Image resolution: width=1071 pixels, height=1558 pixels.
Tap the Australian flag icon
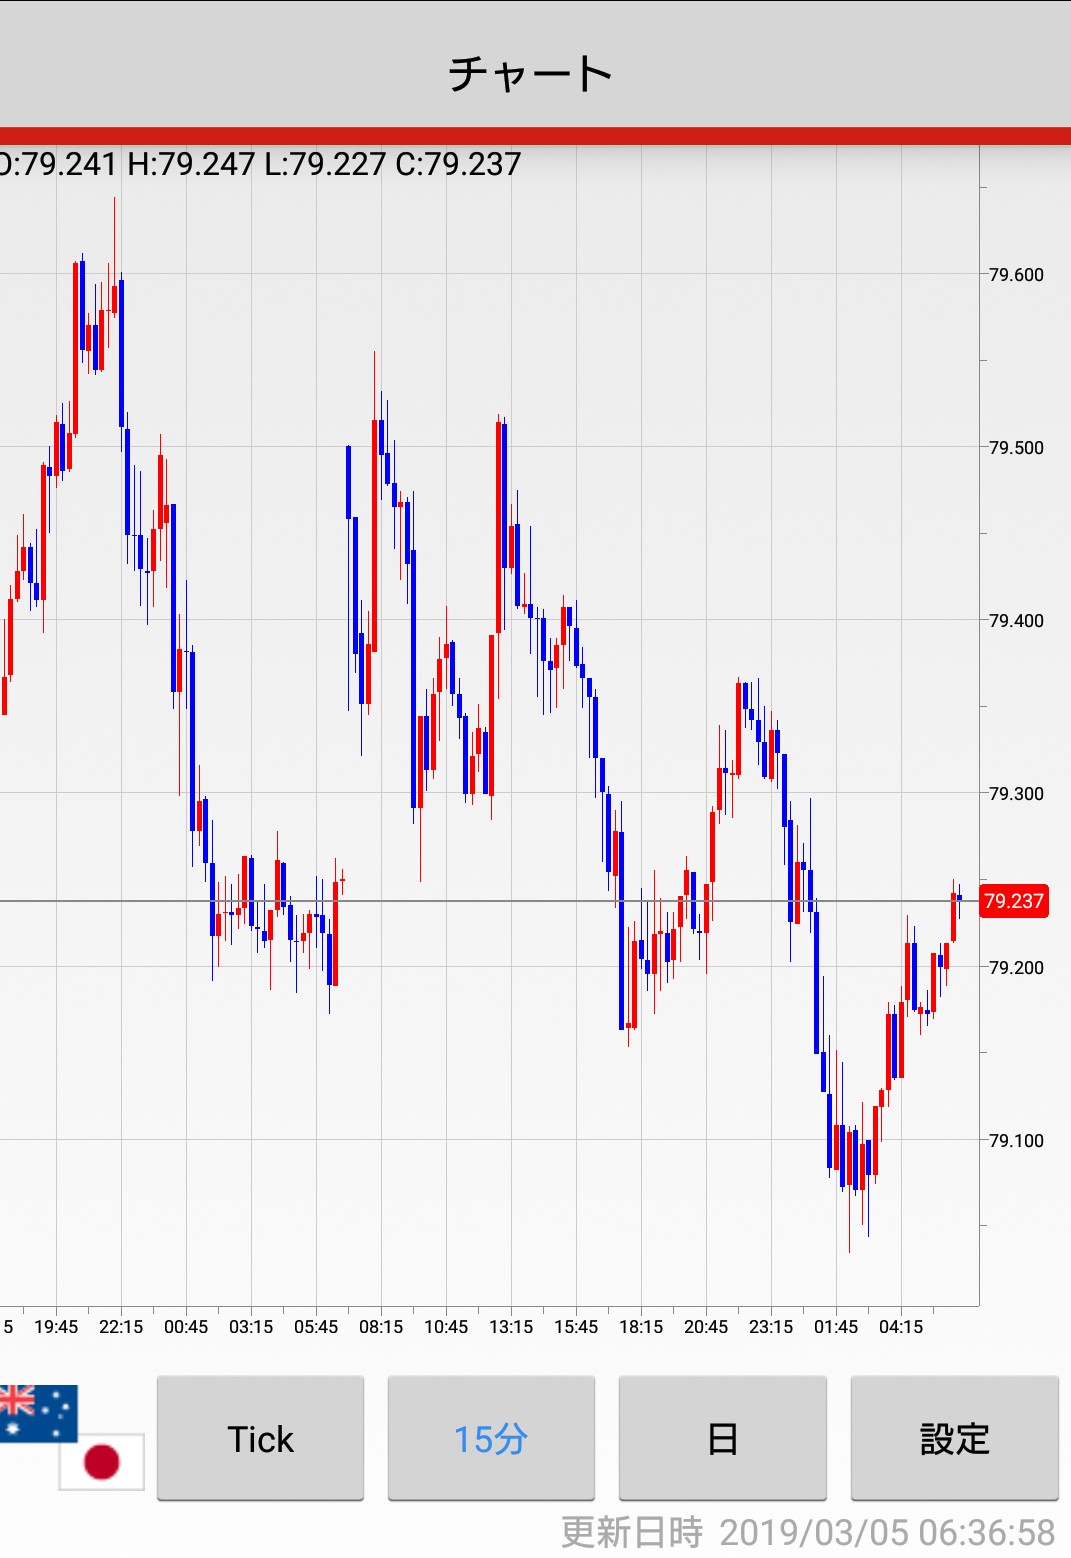[x=38, y=1411]
